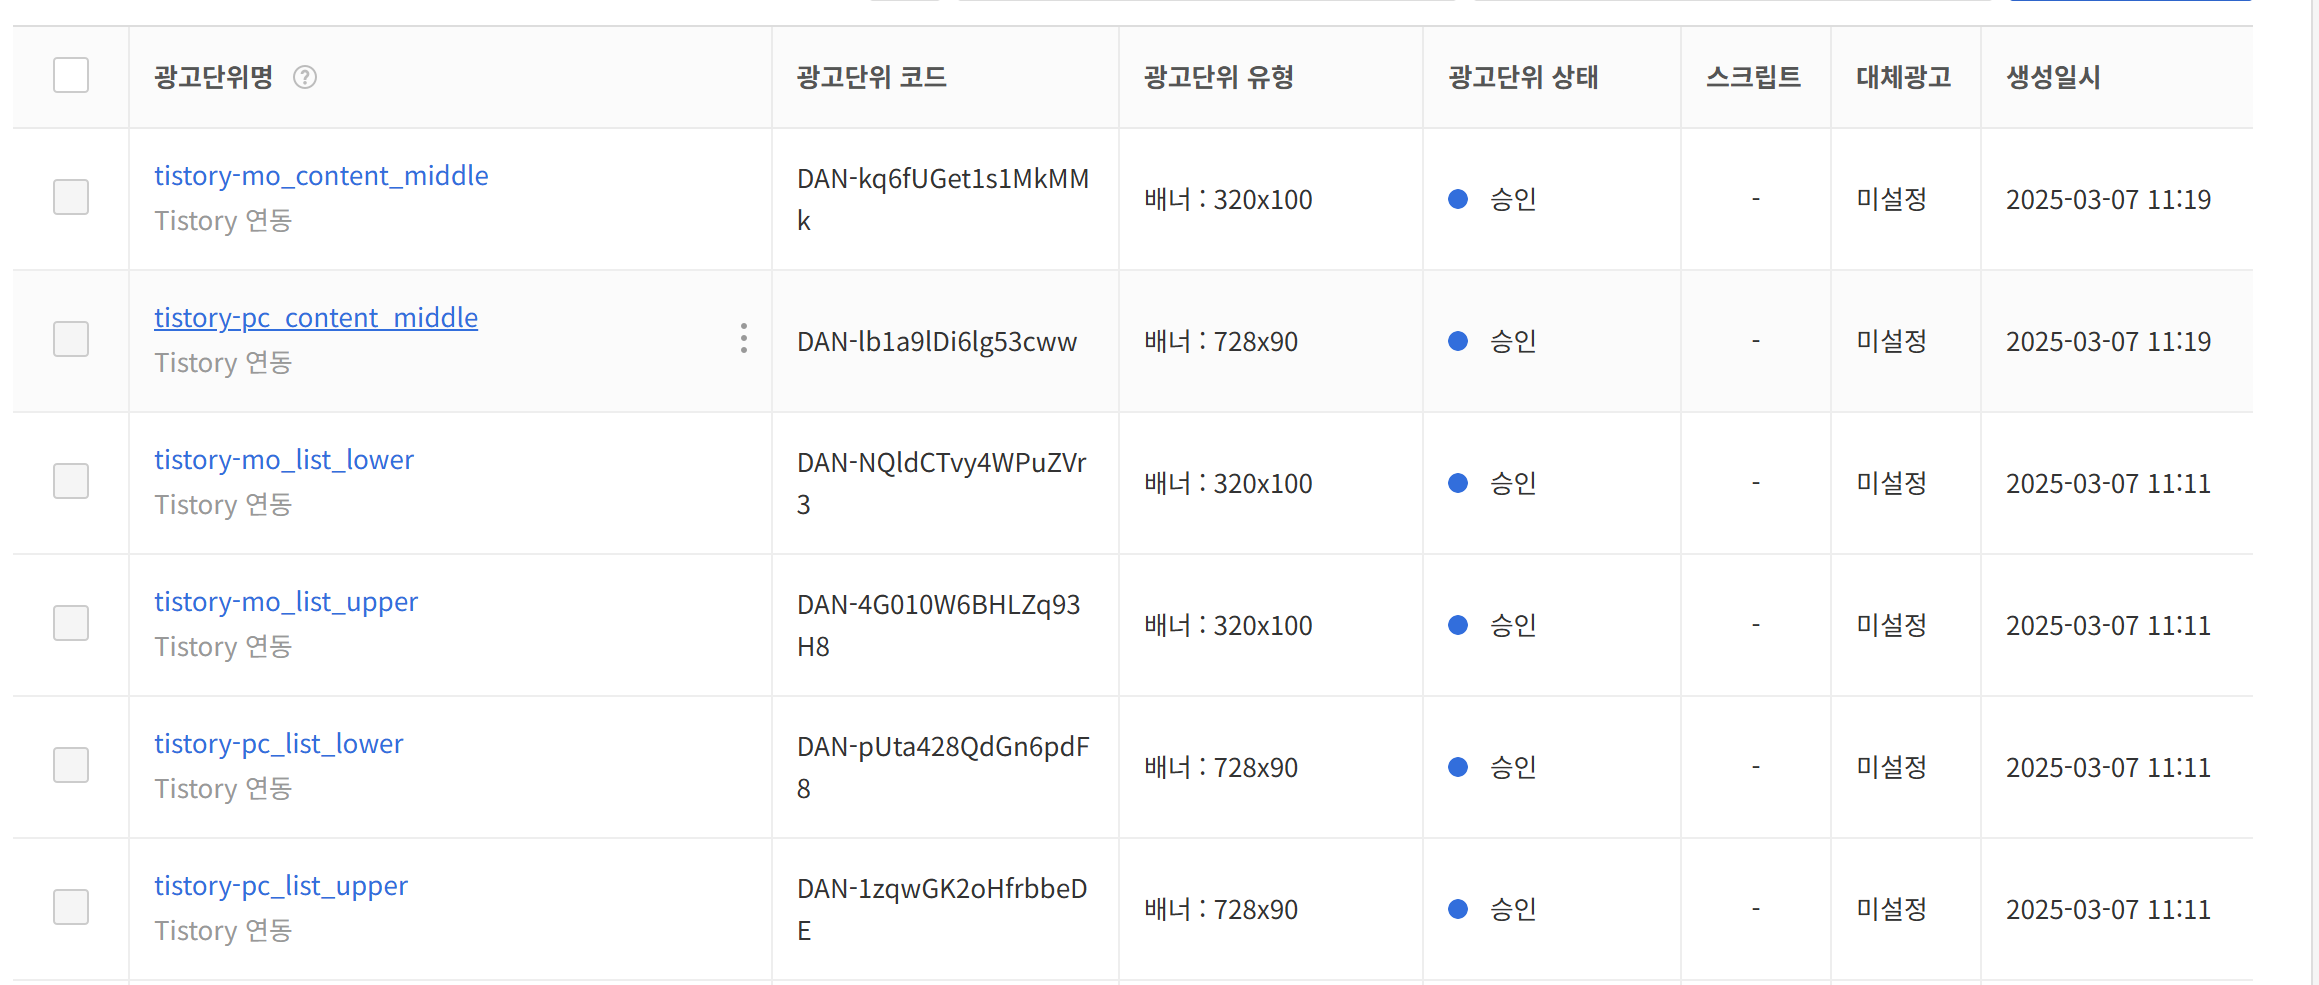Viewport: 2319px width, 985px height.
Task: Select the tistory-mo_list_upper row checkbox
Action: [70, 623]
